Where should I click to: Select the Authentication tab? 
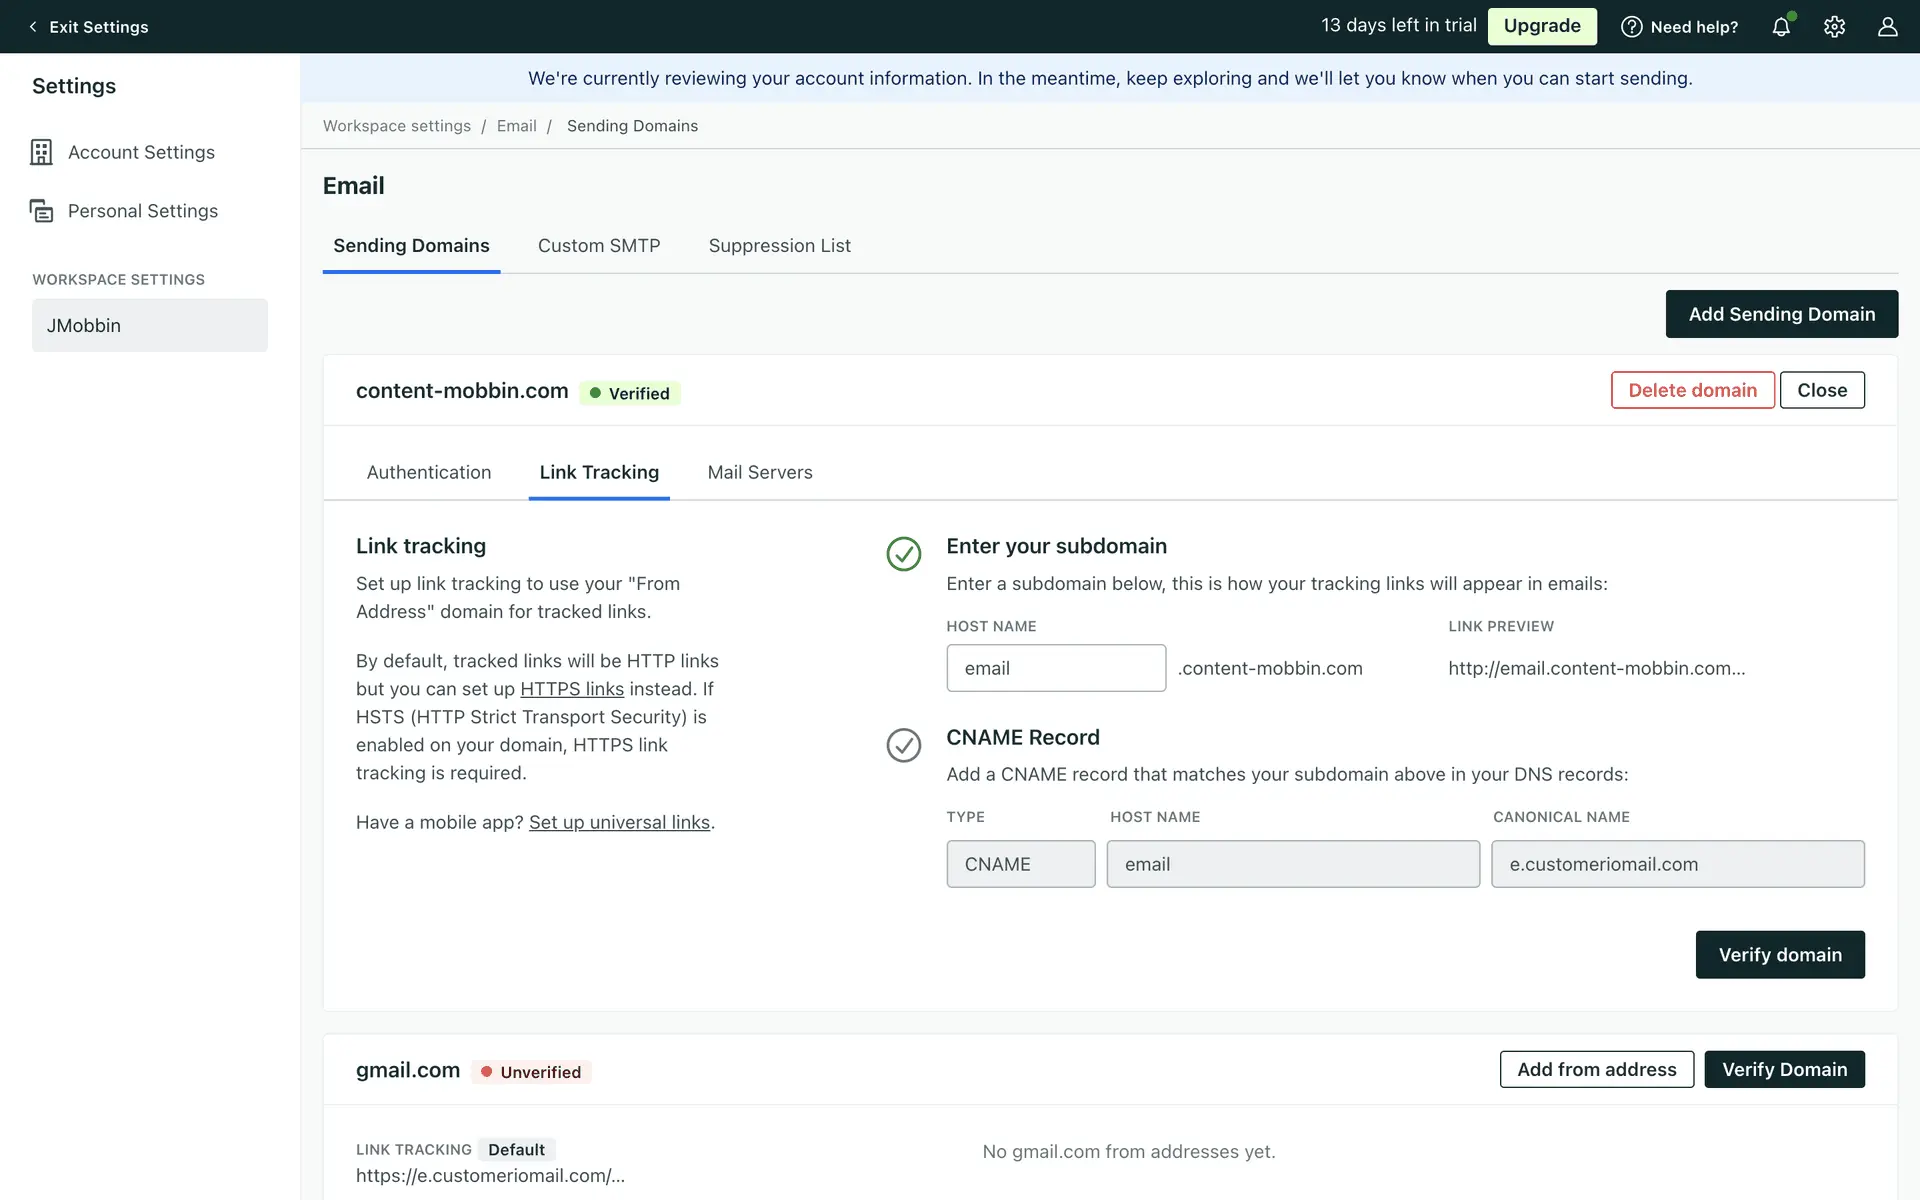point(429,472)
